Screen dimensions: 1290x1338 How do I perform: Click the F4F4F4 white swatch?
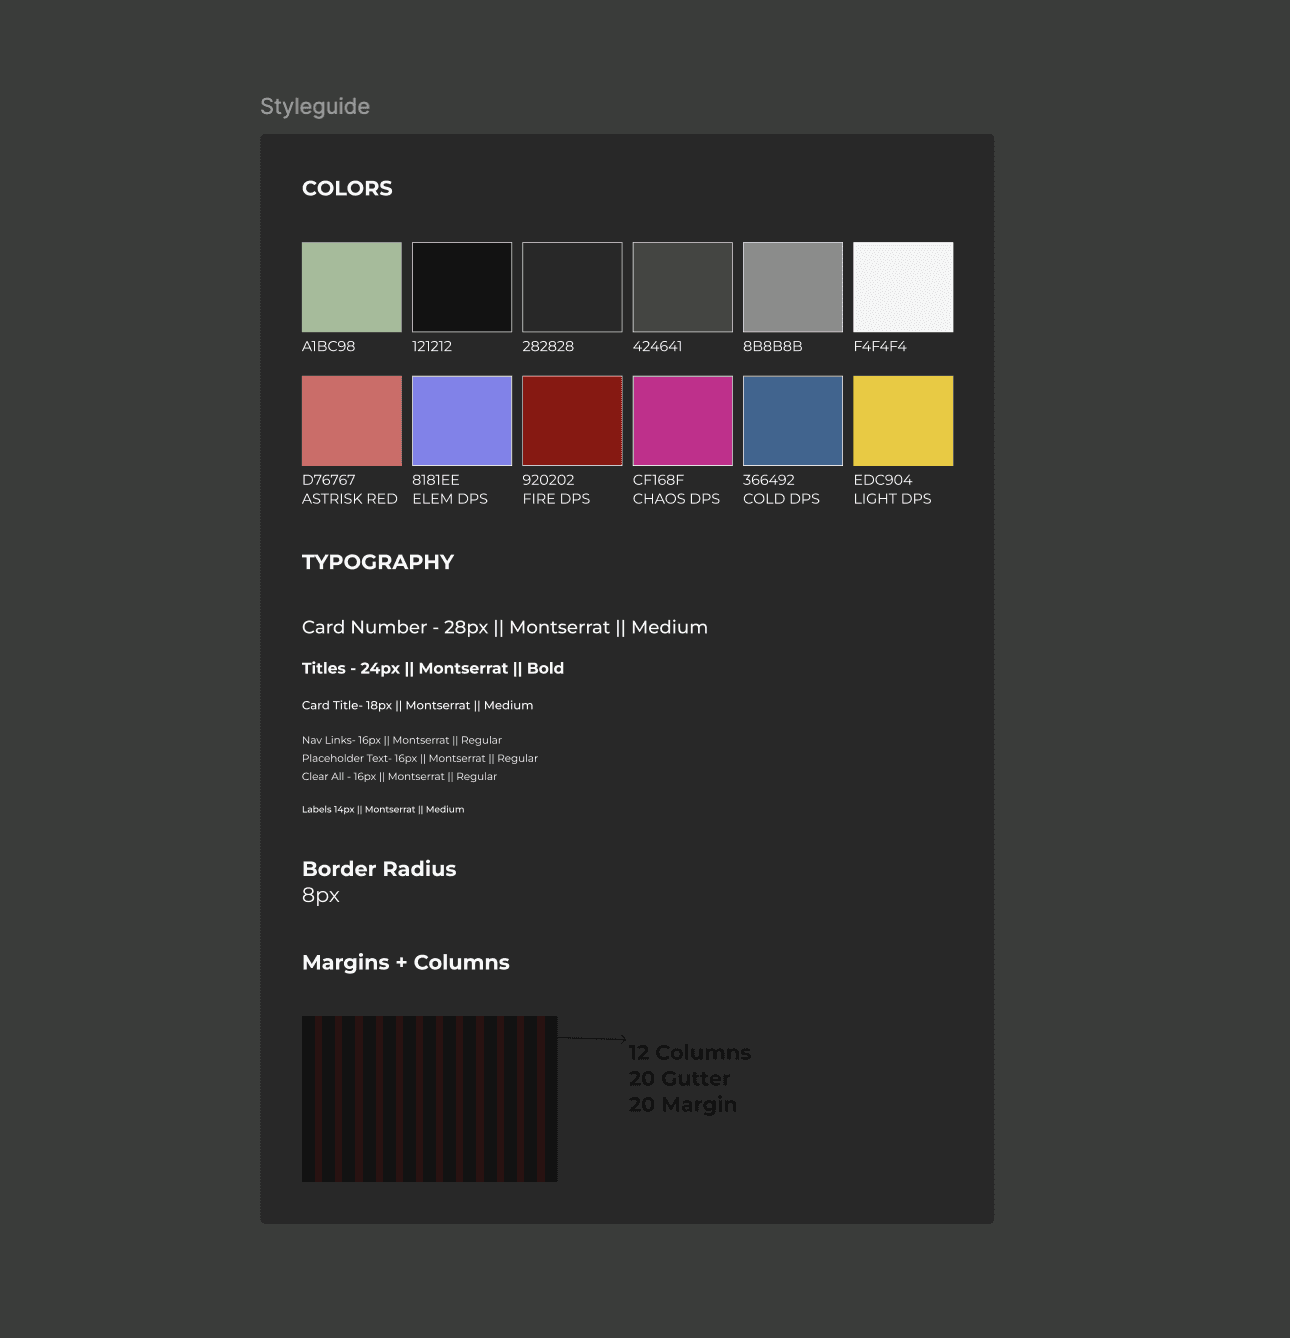[903, 287]
